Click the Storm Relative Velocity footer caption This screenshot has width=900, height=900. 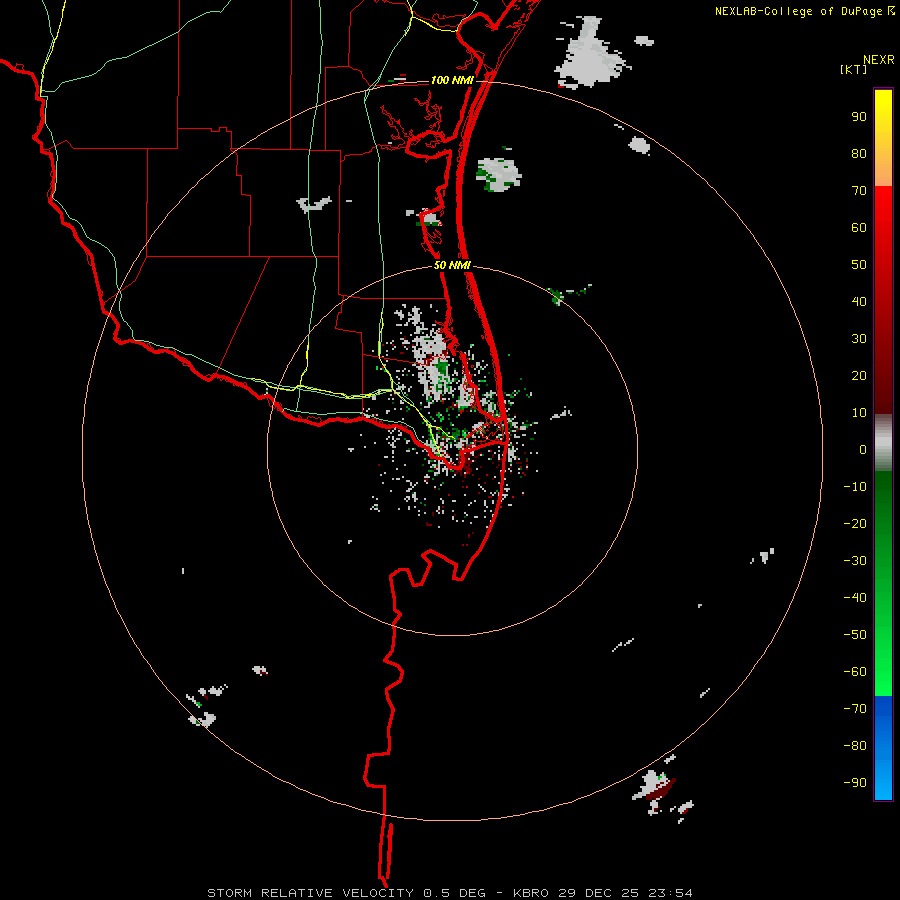[449, 893]
